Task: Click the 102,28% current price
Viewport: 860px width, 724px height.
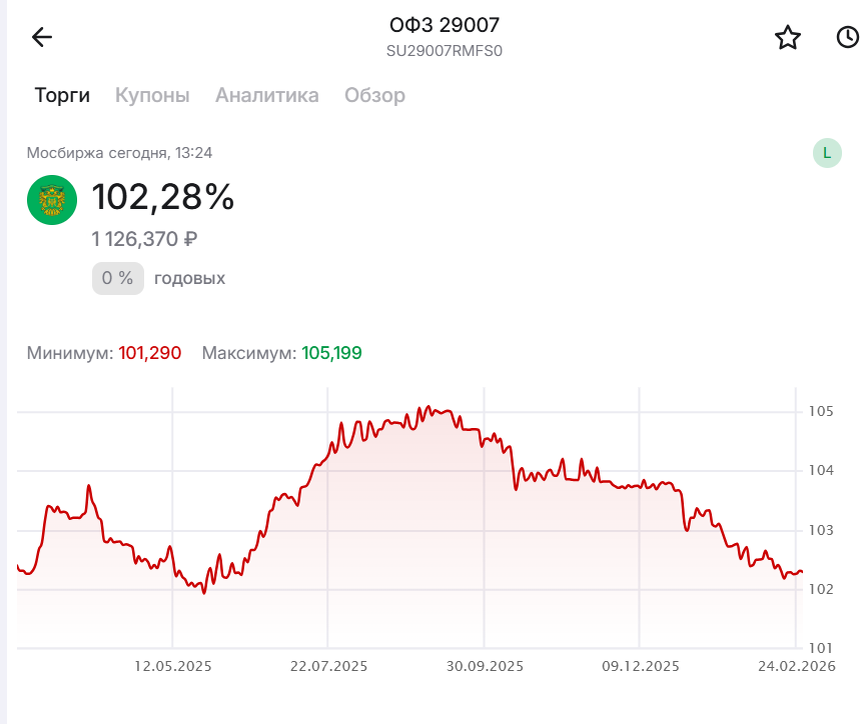Action: click(x=163, y=198)
